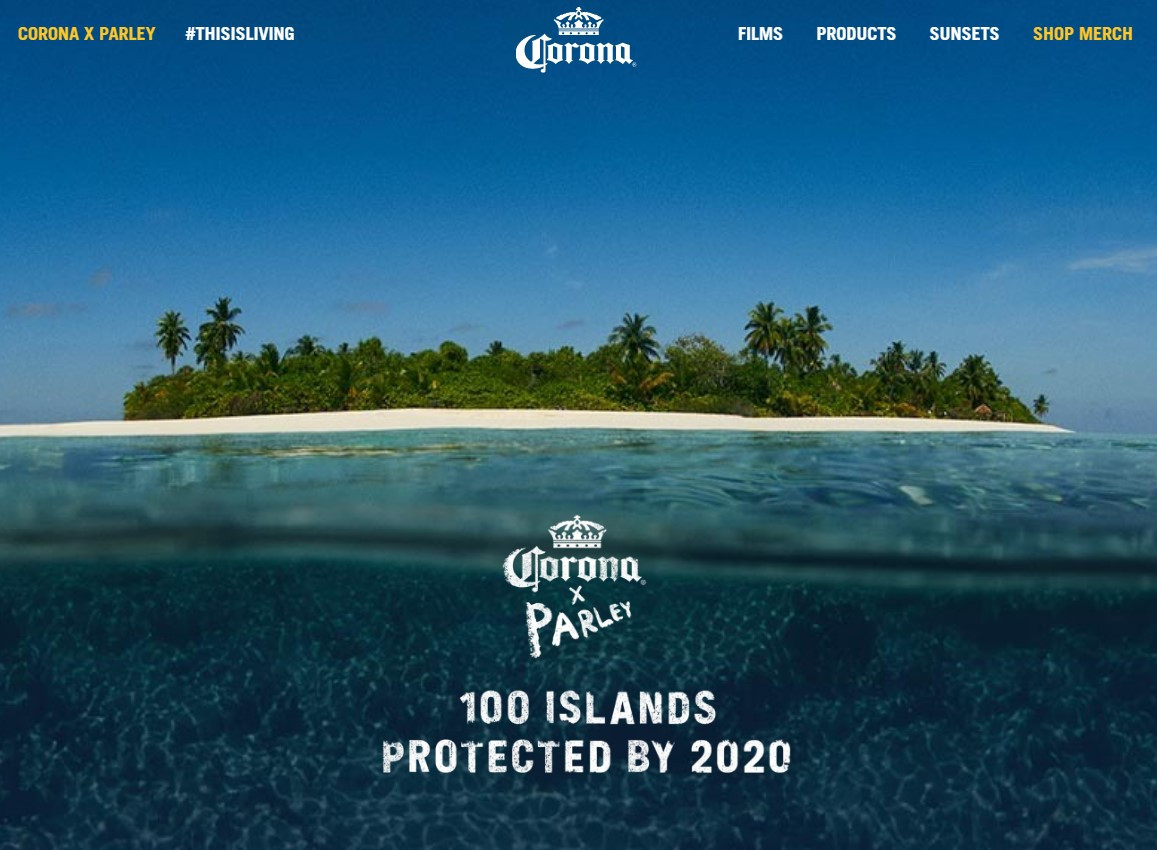Select the Sunsets navigation item
This screenshot has height=850, width=1157.
(x=964, y=34)
